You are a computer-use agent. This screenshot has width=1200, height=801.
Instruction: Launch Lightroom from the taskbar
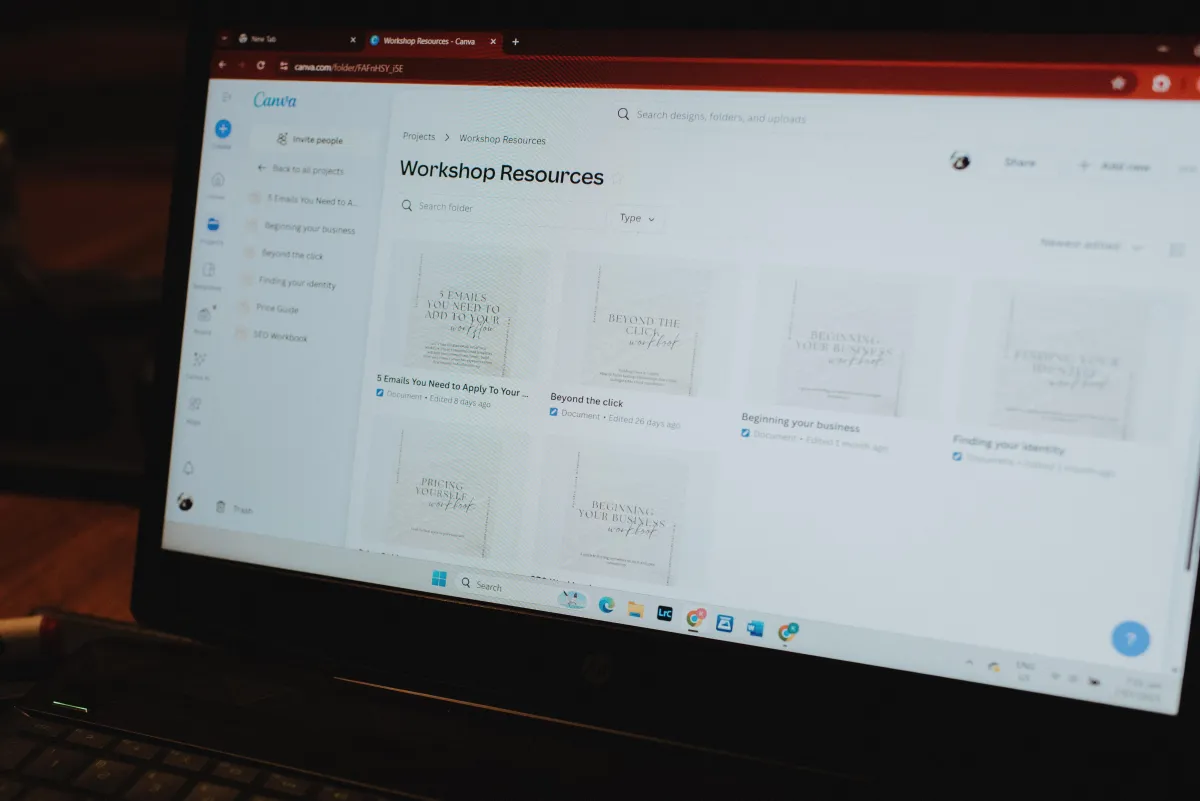(664, 614)
